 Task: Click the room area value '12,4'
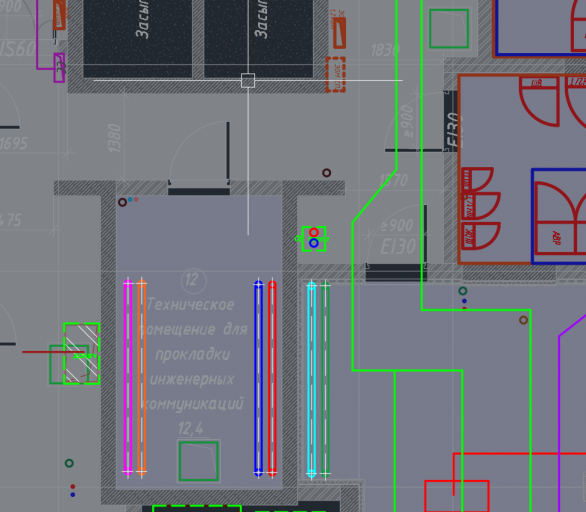coord(191,429)
